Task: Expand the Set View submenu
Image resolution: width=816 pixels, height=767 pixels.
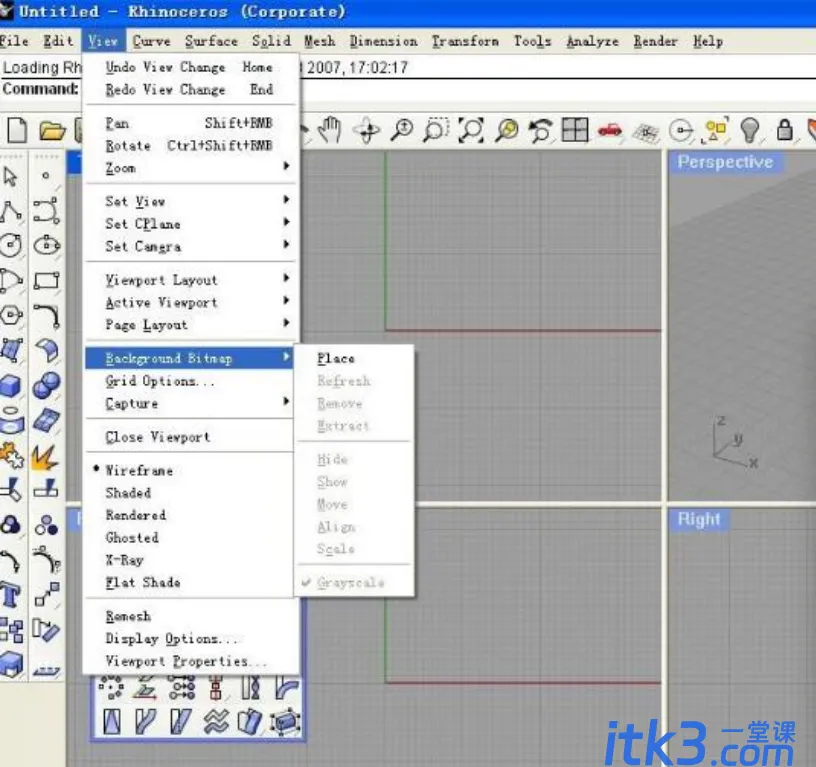Action: point(192,201)
